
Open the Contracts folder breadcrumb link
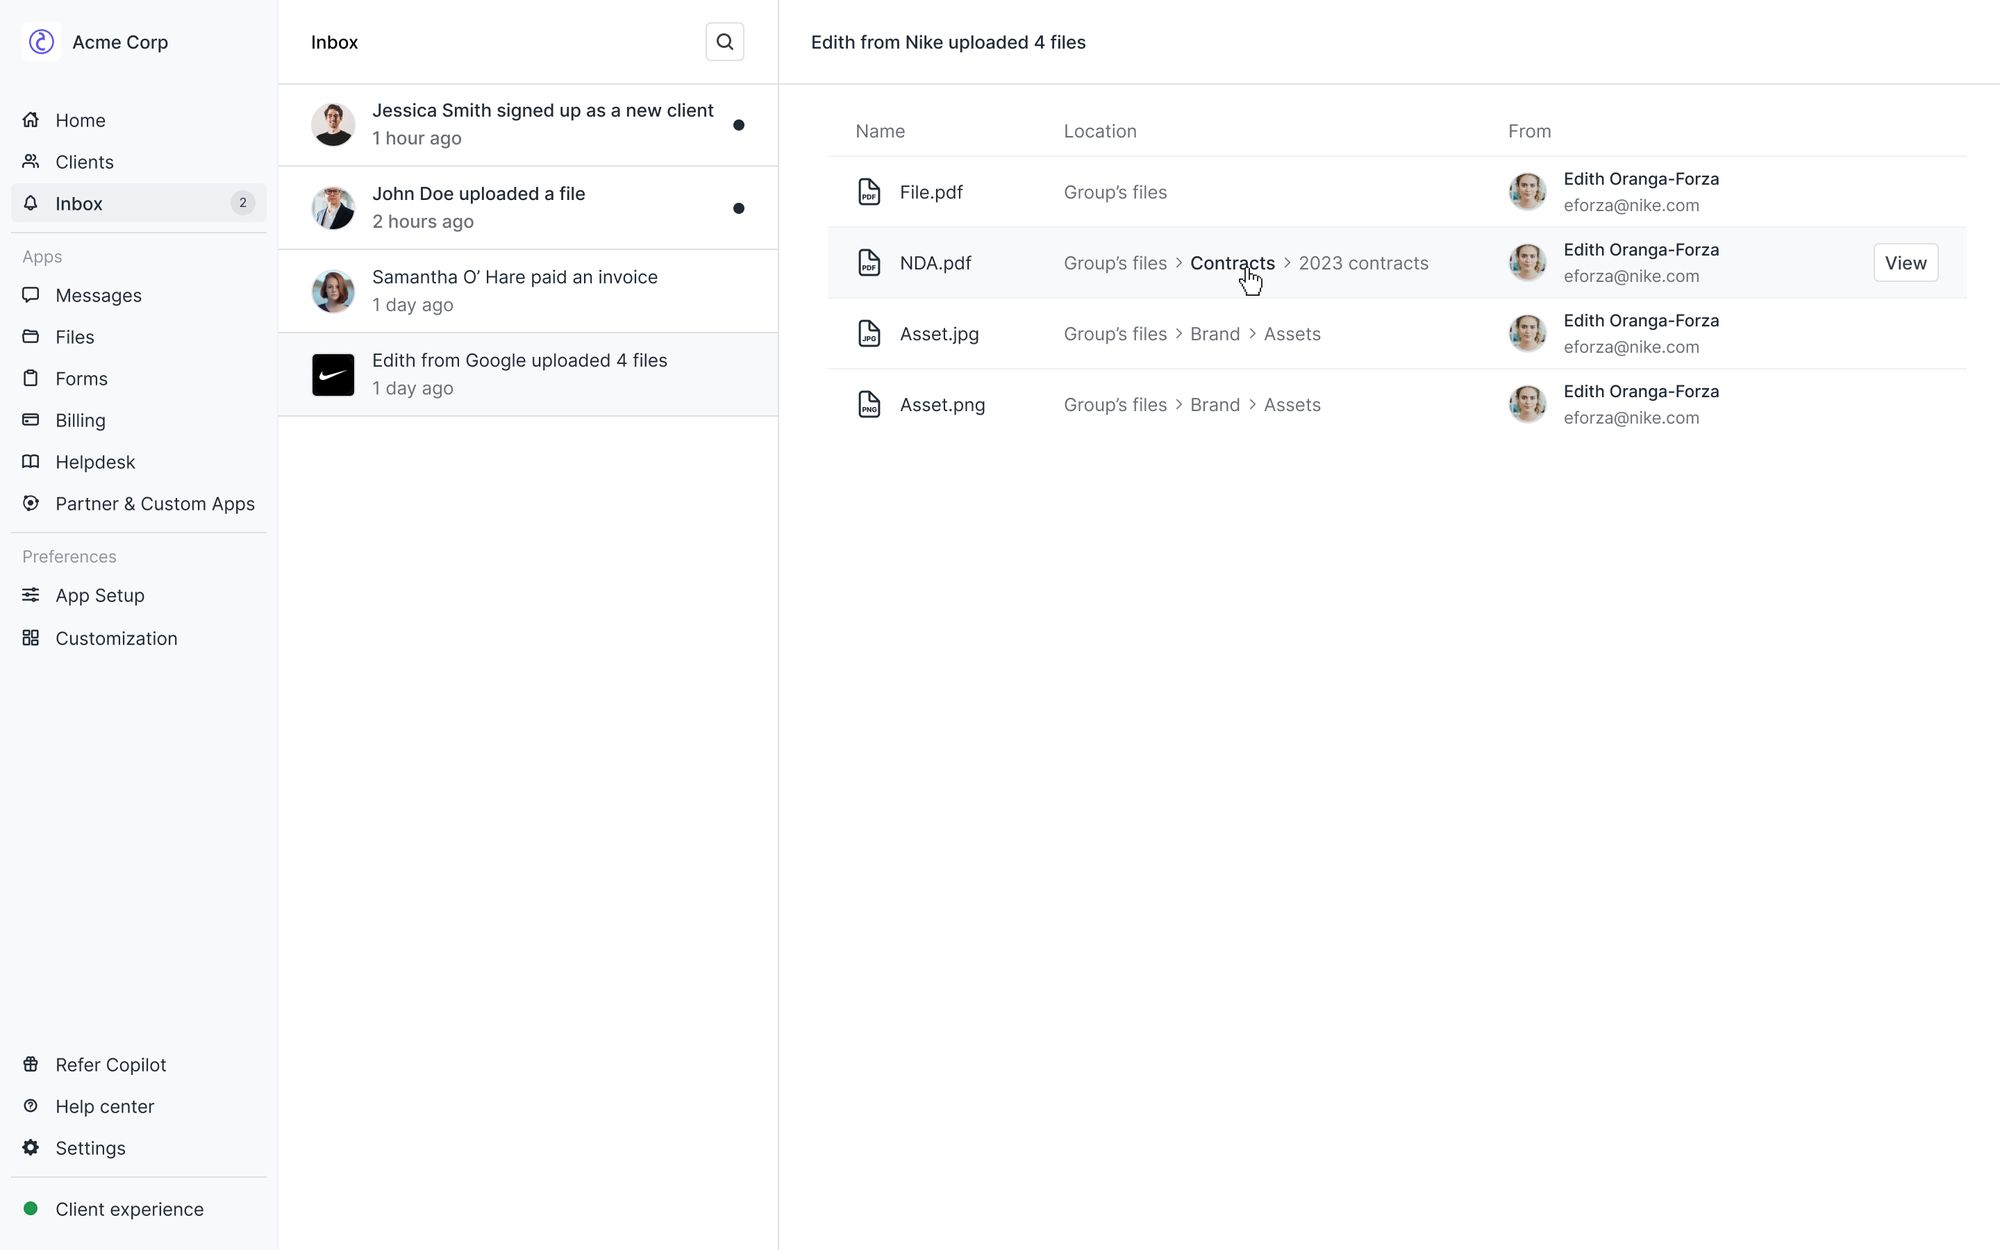coord(1231,263)
